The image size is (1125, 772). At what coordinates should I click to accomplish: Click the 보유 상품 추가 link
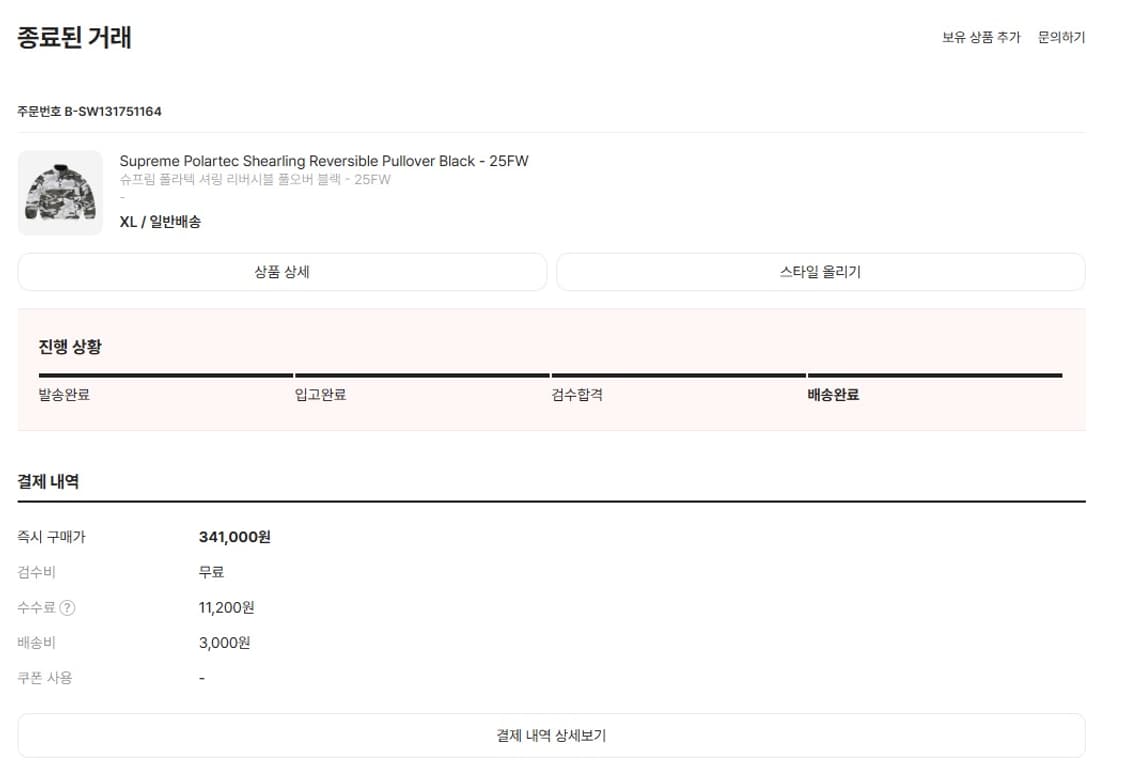[x=981, y=38]
